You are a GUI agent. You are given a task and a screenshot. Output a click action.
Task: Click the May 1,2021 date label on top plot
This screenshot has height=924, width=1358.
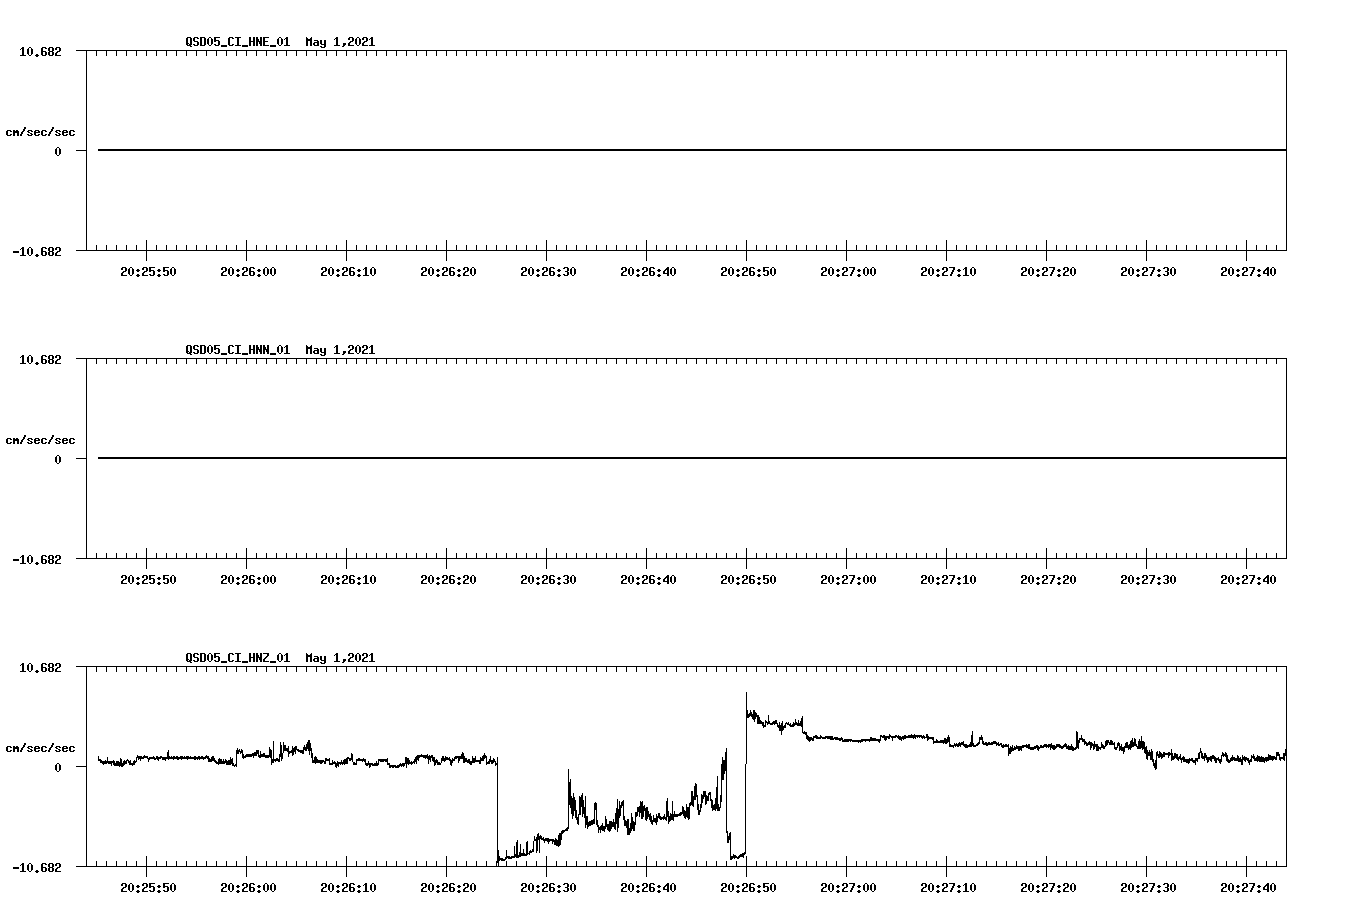pyautogui.click(x=340, y=42)
